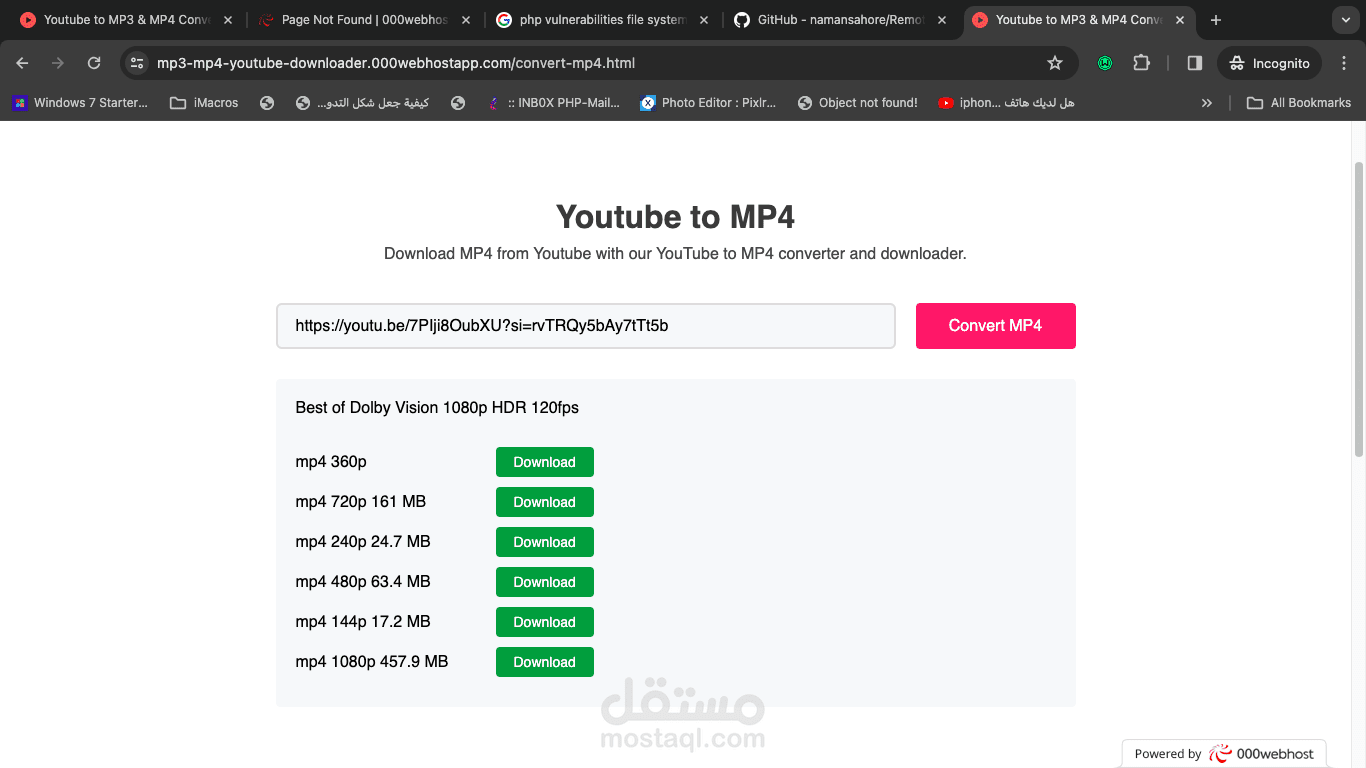
Task: Click the globe bookmark after iMacros
Action: [267, 103]
